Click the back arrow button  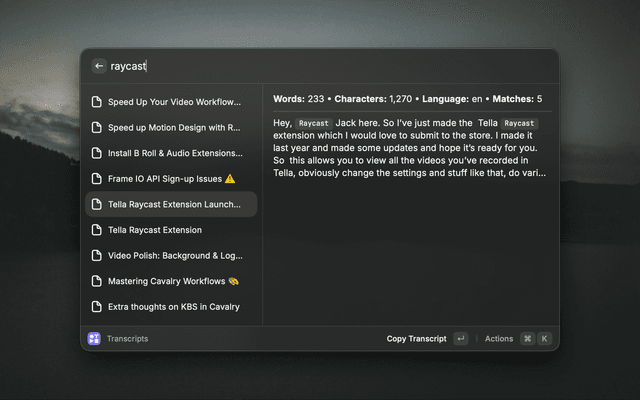pyautogui.click(x=99, y=66)
